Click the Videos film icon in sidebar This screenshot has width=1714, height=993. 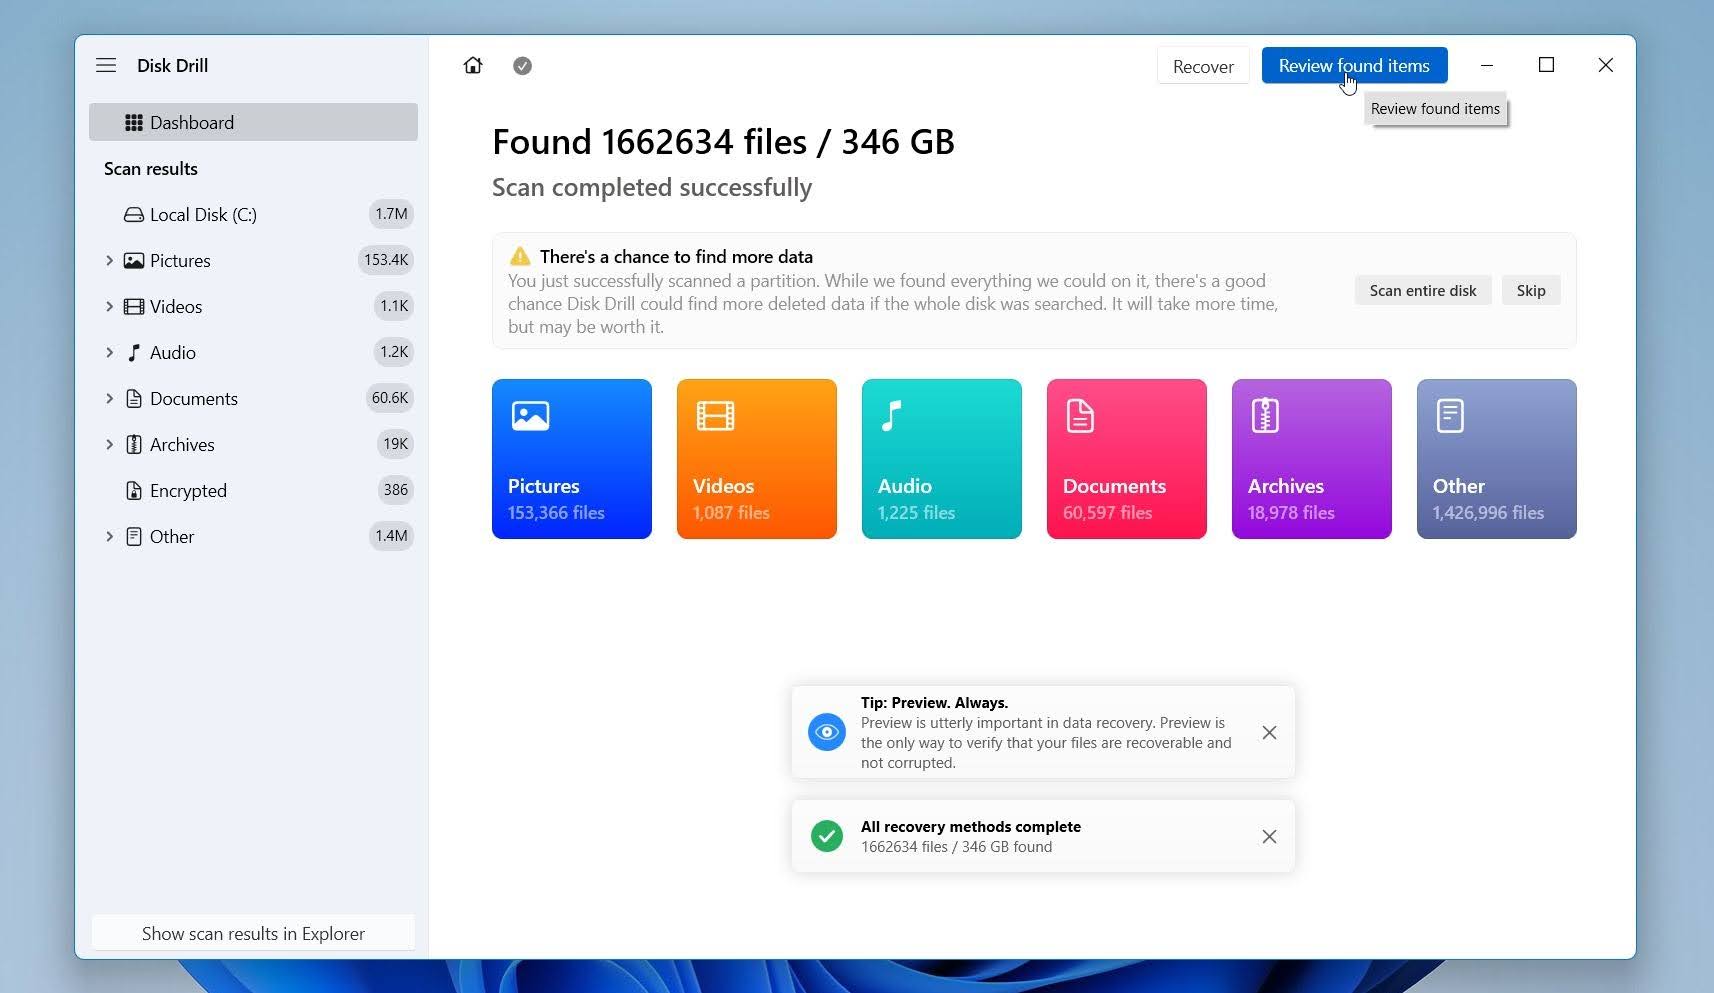133,307
